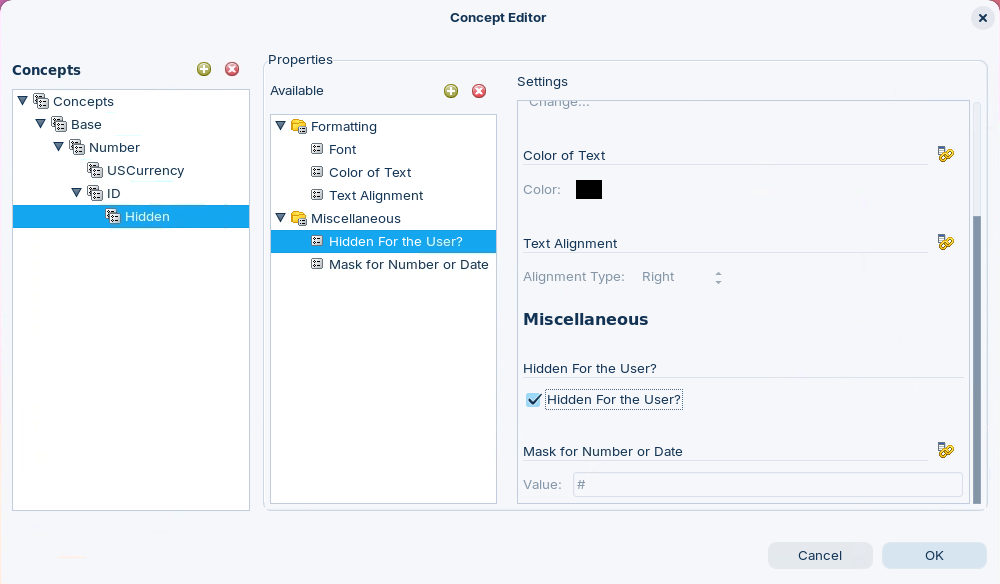
Task: Remove property using the red delete icon
Action: click(479, 91)
